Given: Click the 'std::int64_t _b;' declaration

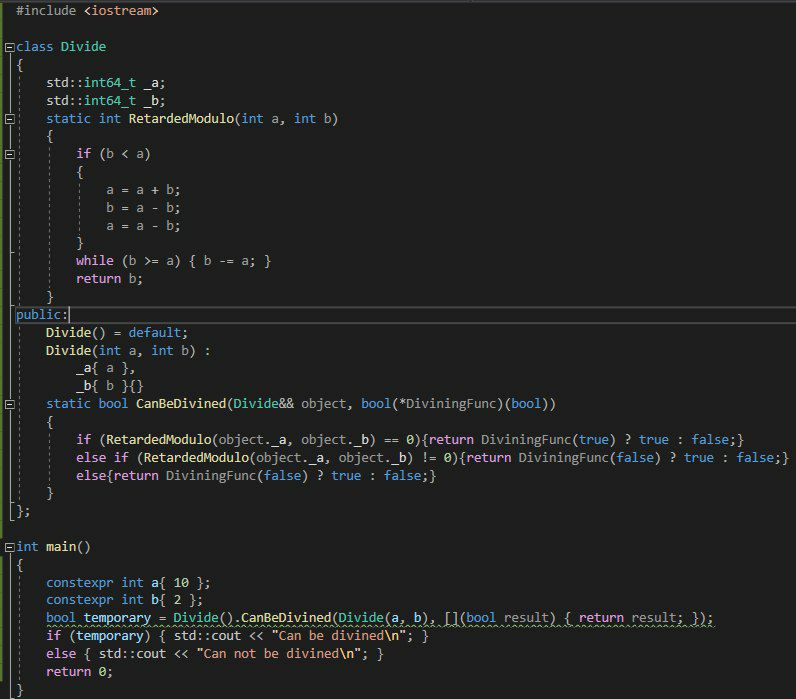Looking at the screenshot, I should (x=106, y=101).
